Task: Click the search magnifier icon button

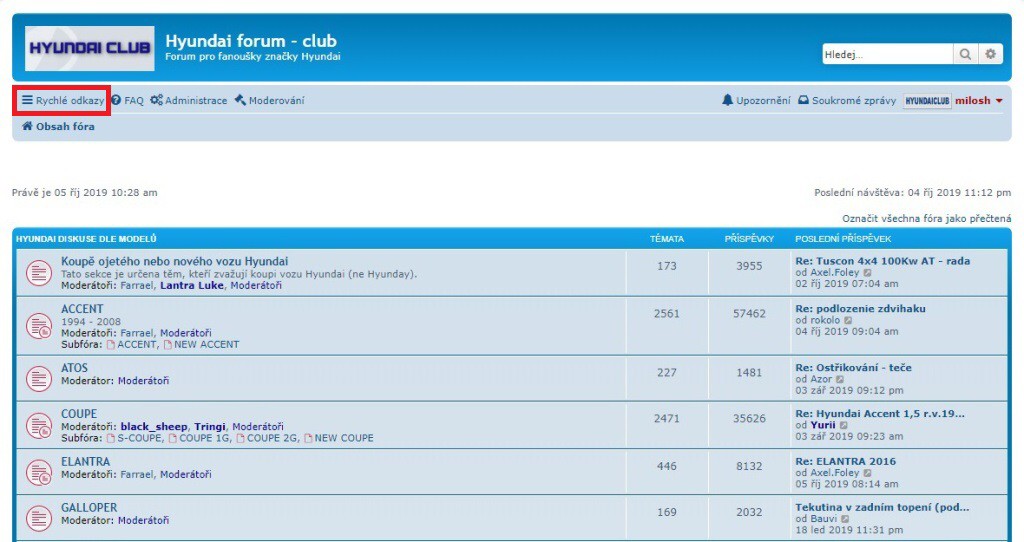Action: click(965, 54)
